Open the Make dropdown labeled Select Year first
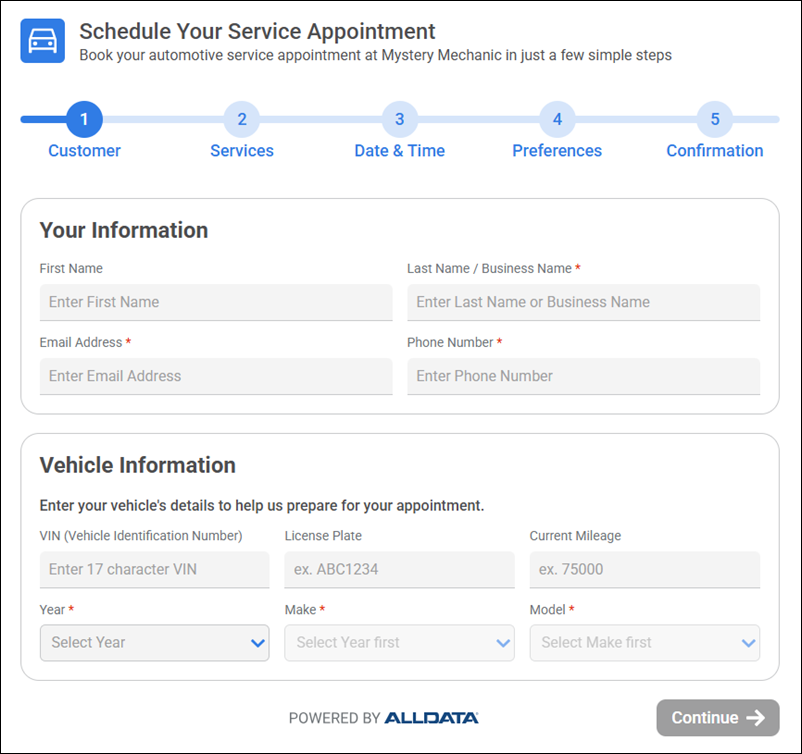Screen dimensions: 802x754 pos(399,642)
